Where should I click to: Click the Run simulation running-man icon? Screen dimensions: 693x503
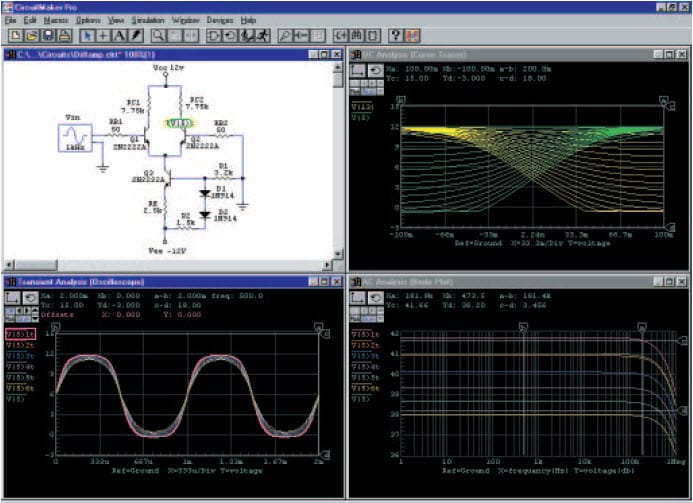(x=261, y=35)
